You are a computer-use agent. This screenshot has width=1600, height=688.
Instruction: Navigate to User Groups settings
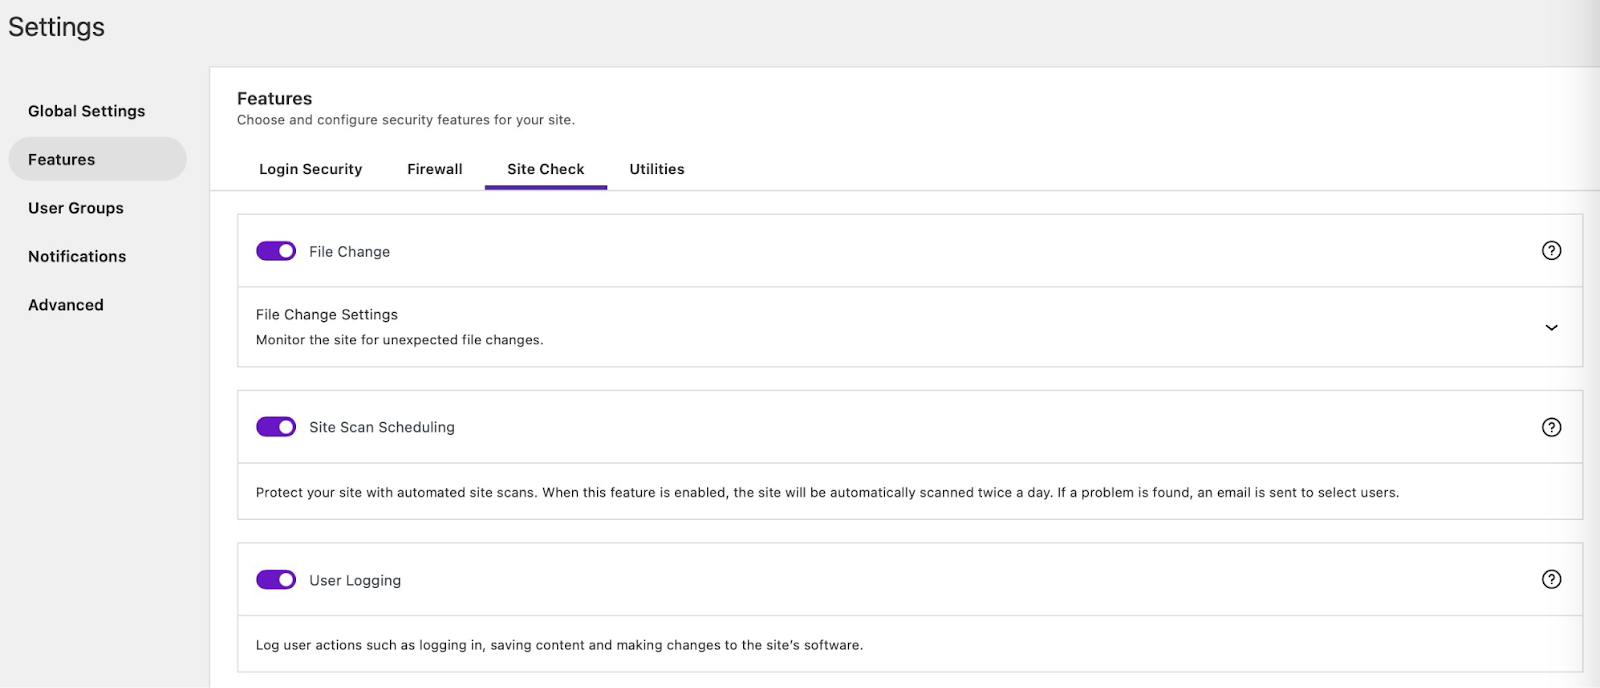[x=76, y=208]
